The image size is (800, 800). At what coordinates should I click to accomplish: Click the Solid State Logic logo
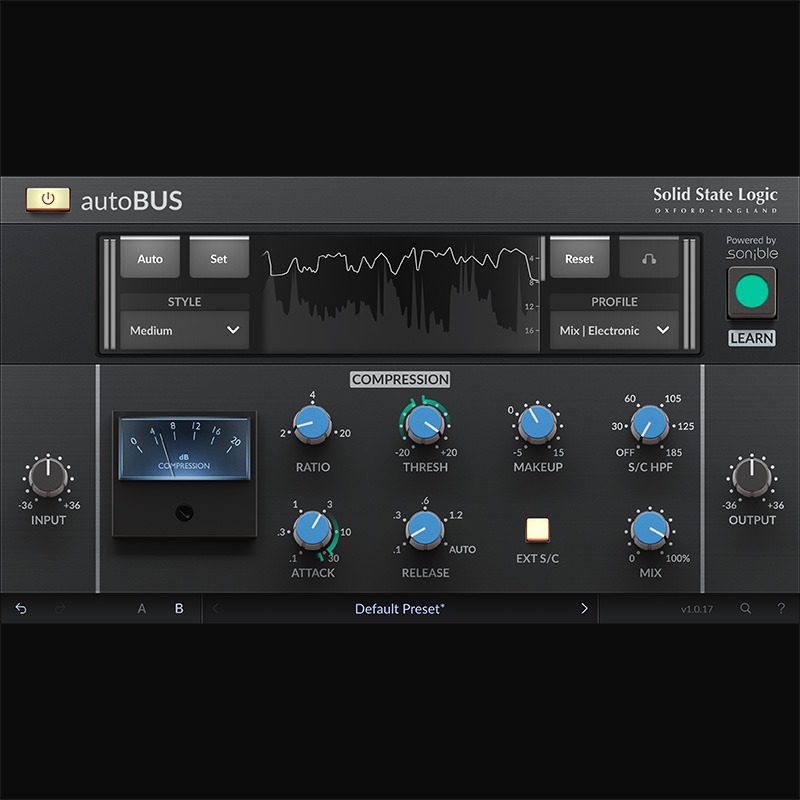[715, 199]
